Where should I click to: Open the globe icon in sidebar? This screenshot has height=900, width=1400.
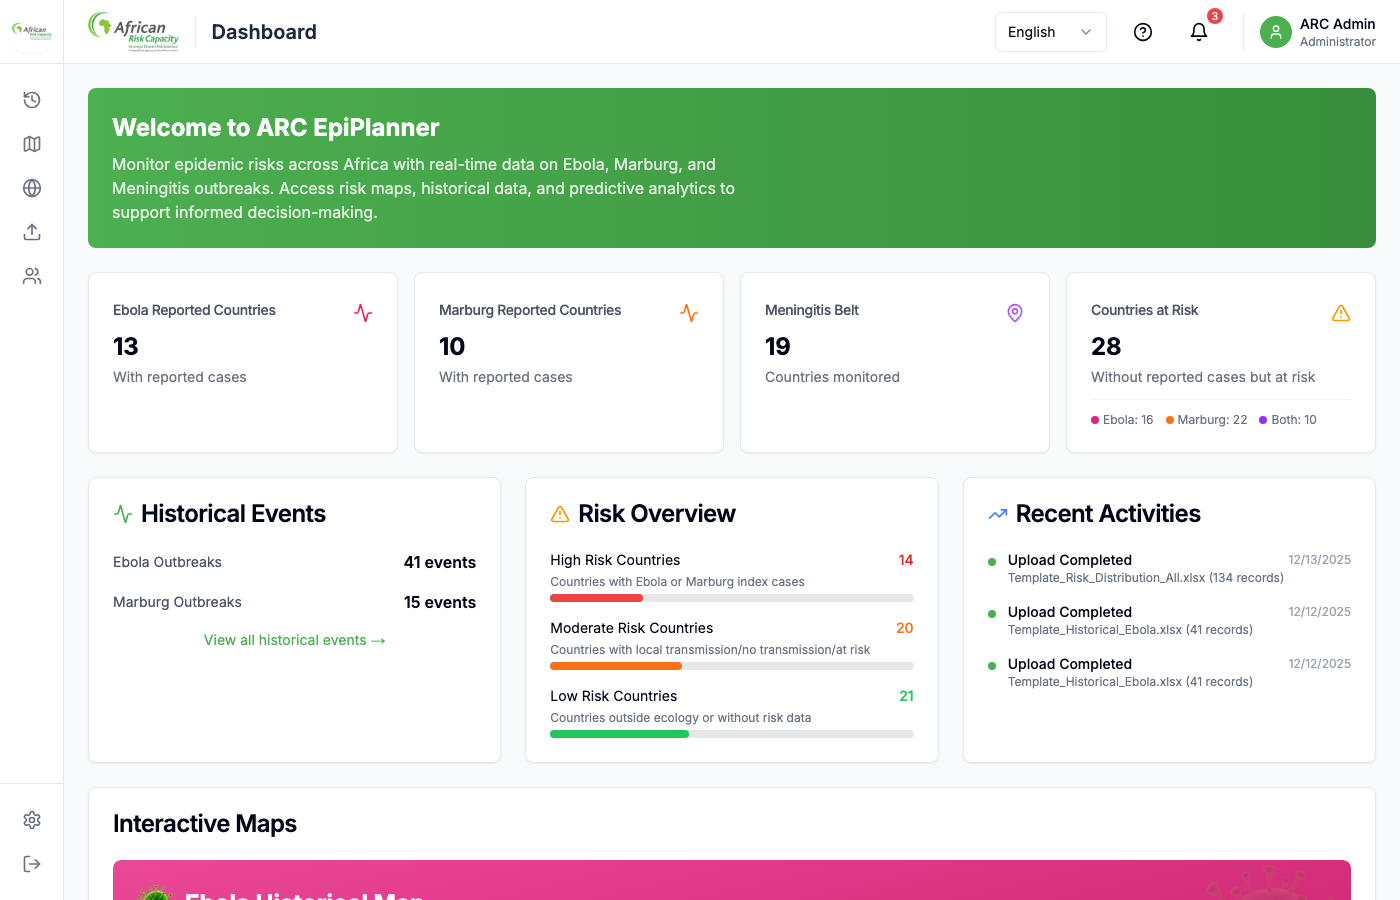(x=32, y=188)
